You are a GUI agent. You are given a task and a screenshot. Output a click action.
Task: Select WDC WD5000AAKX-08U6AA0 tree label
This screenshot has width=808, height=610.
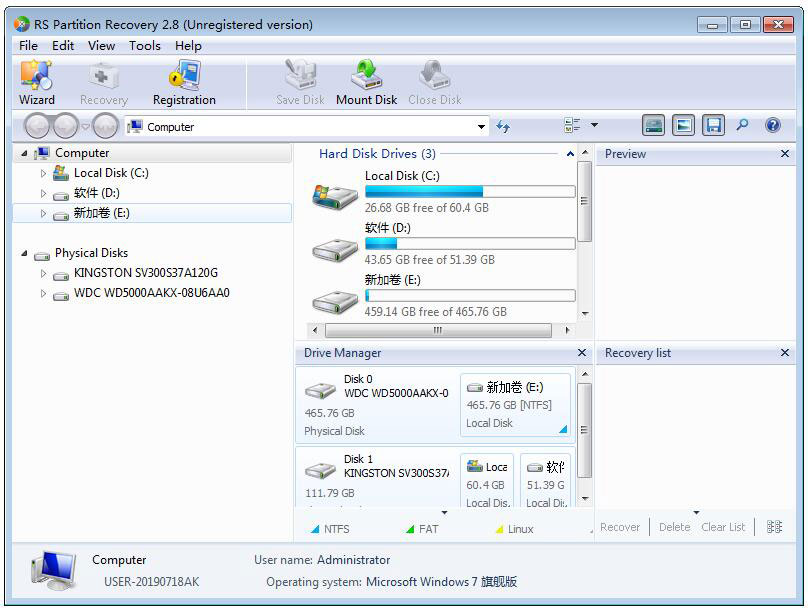[x=152, y=293]
